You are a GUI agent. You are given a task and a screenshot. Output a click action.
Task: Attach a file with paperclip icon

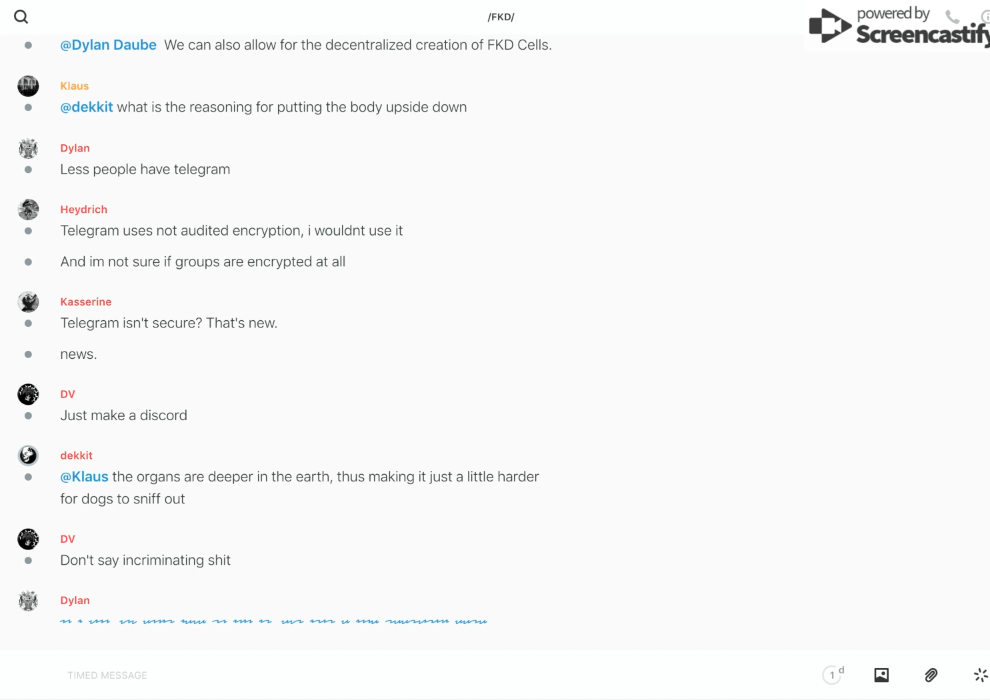(931, 675)
